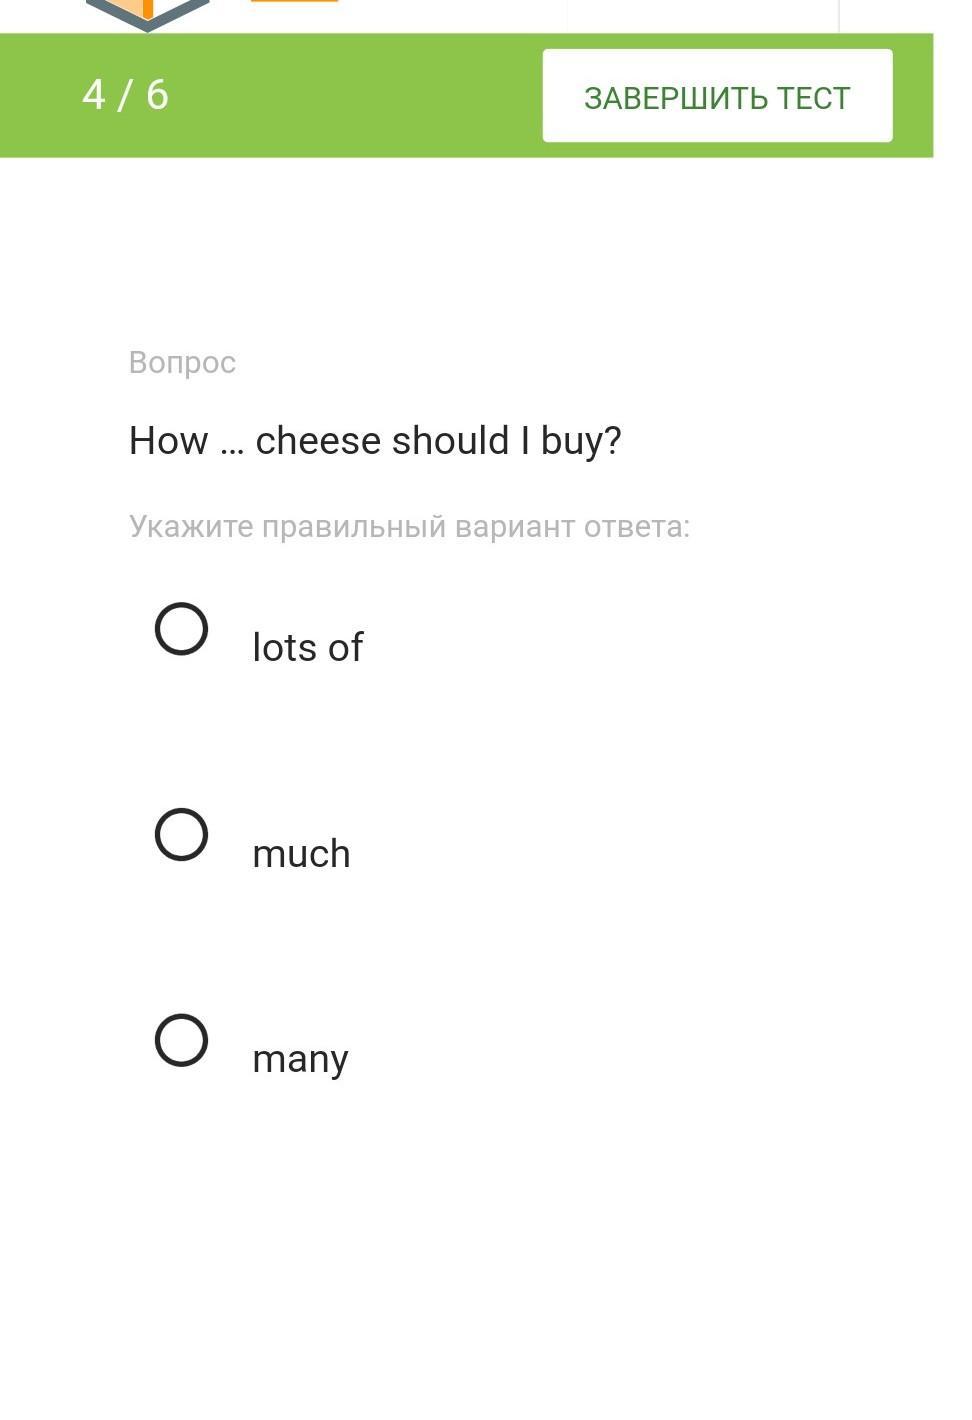972x1420 pixels.
Task: Click the number 6 in the counter
Action: click(x=157, y=95)
